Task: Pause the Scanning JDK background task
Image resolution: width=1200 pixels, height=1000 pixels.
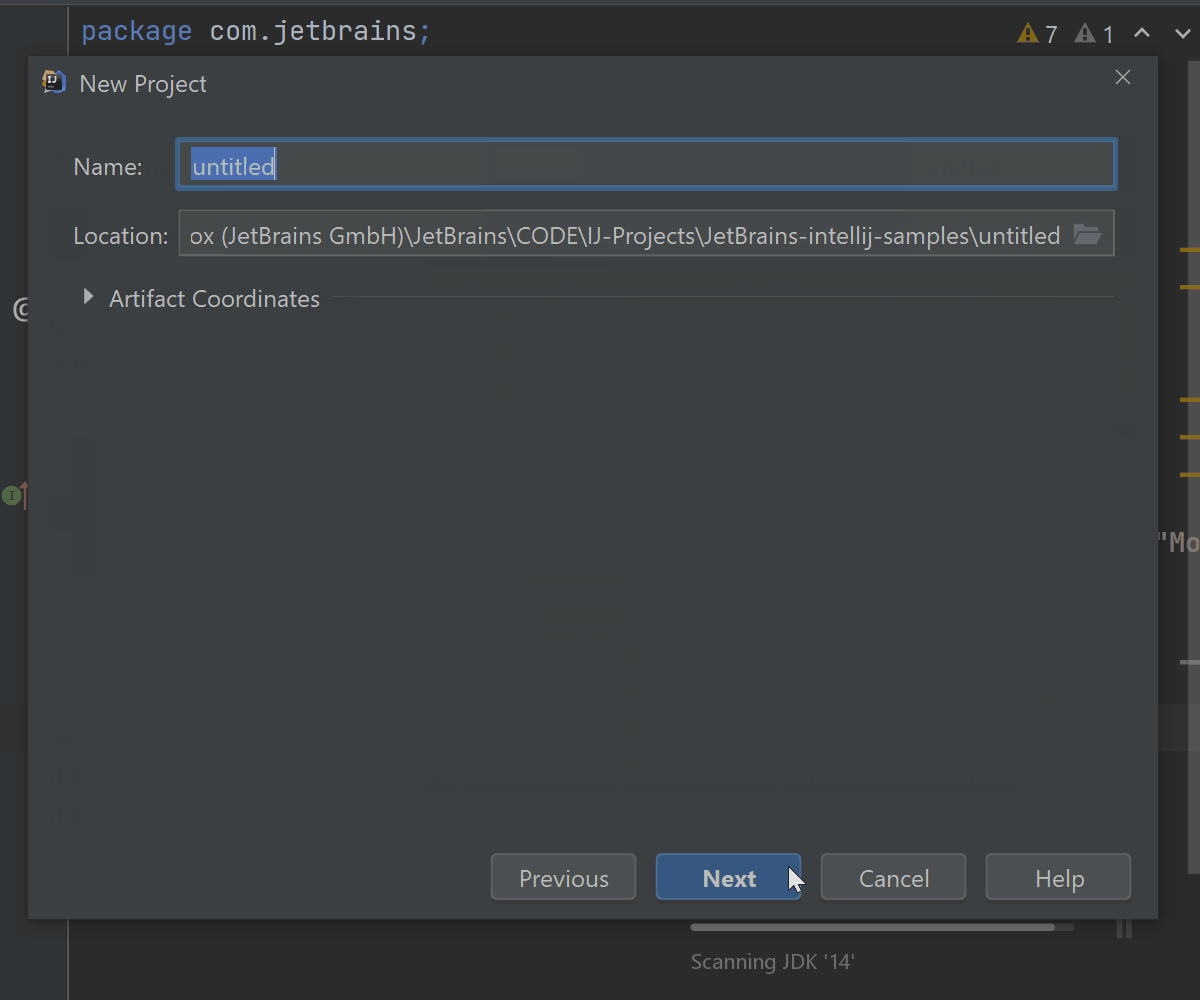Action: [x=1124, y=927]
